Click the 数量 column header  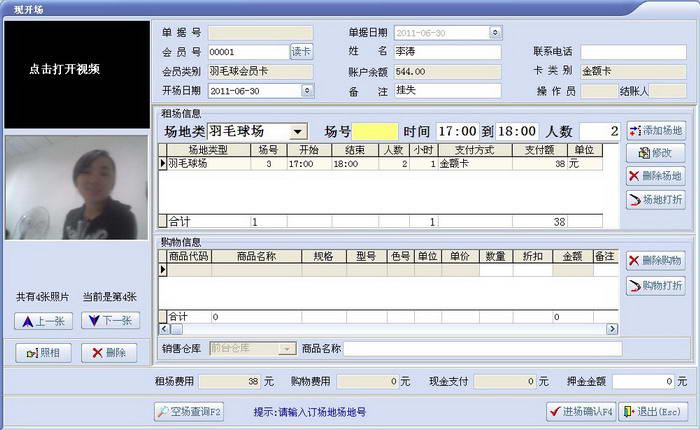coord(496,256)
